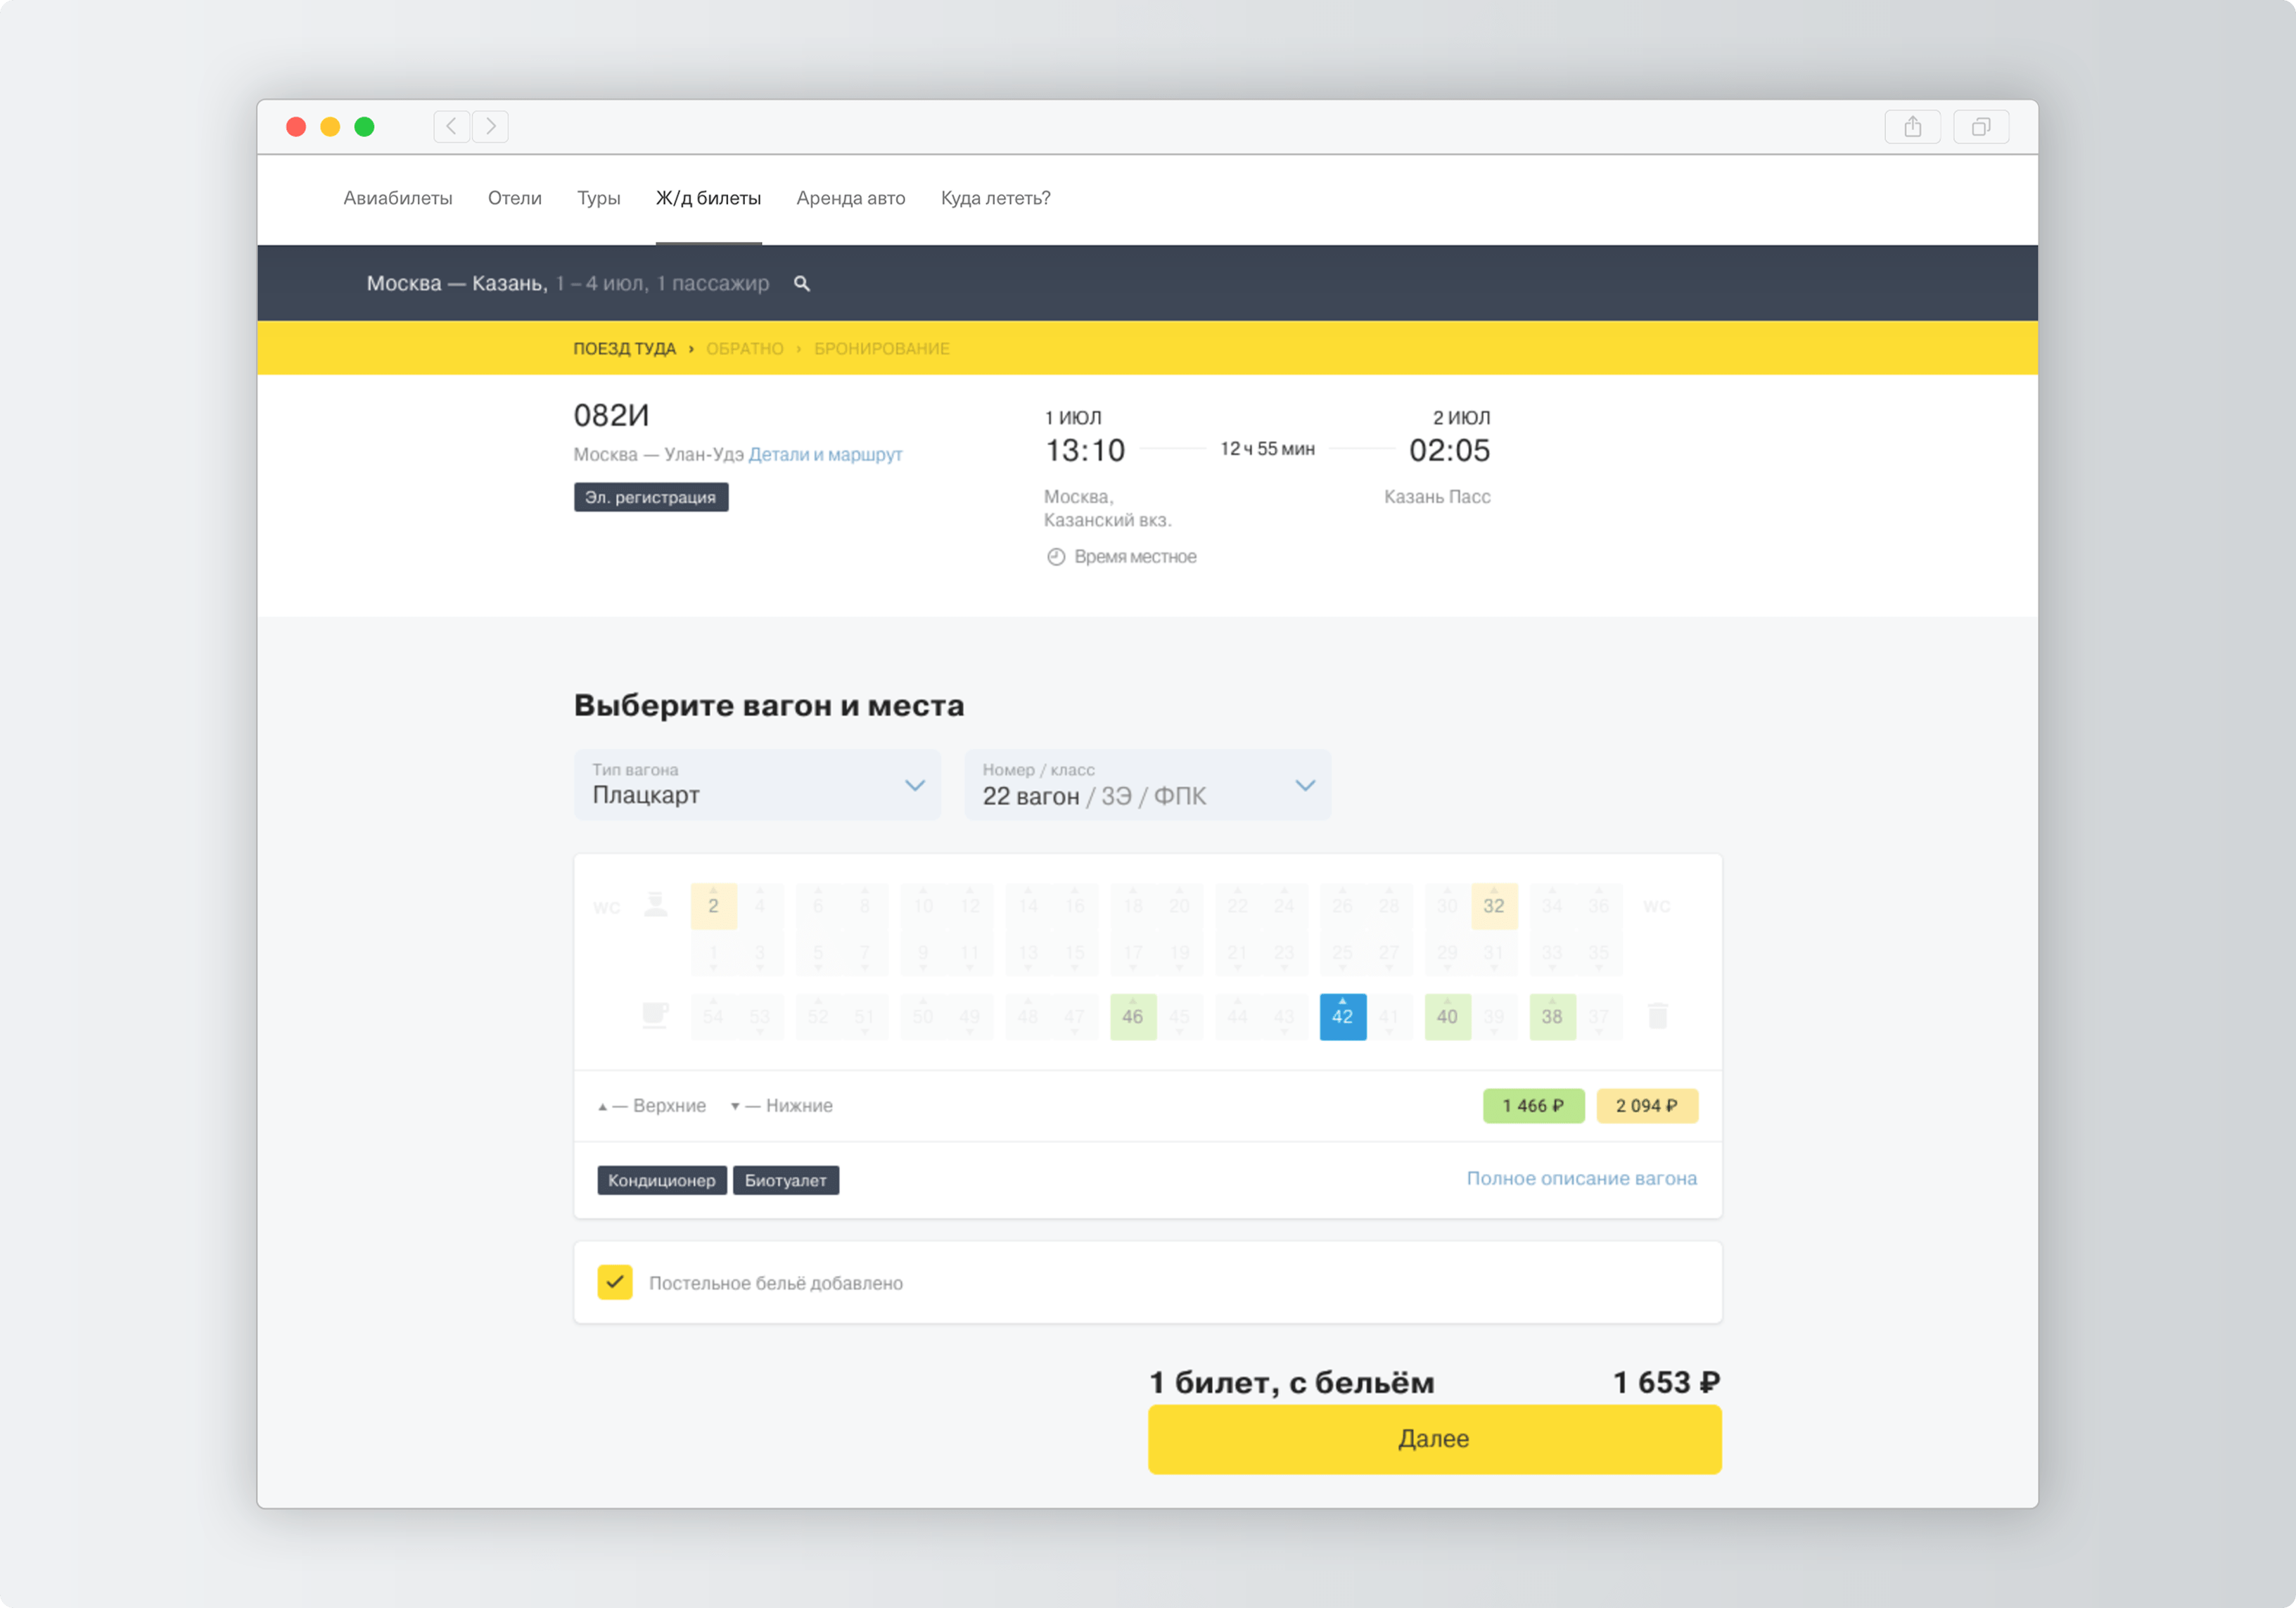Click the clock icon near Время местное
This screenshot has height=1608, width=2296.
click(x=1055, y=557)
